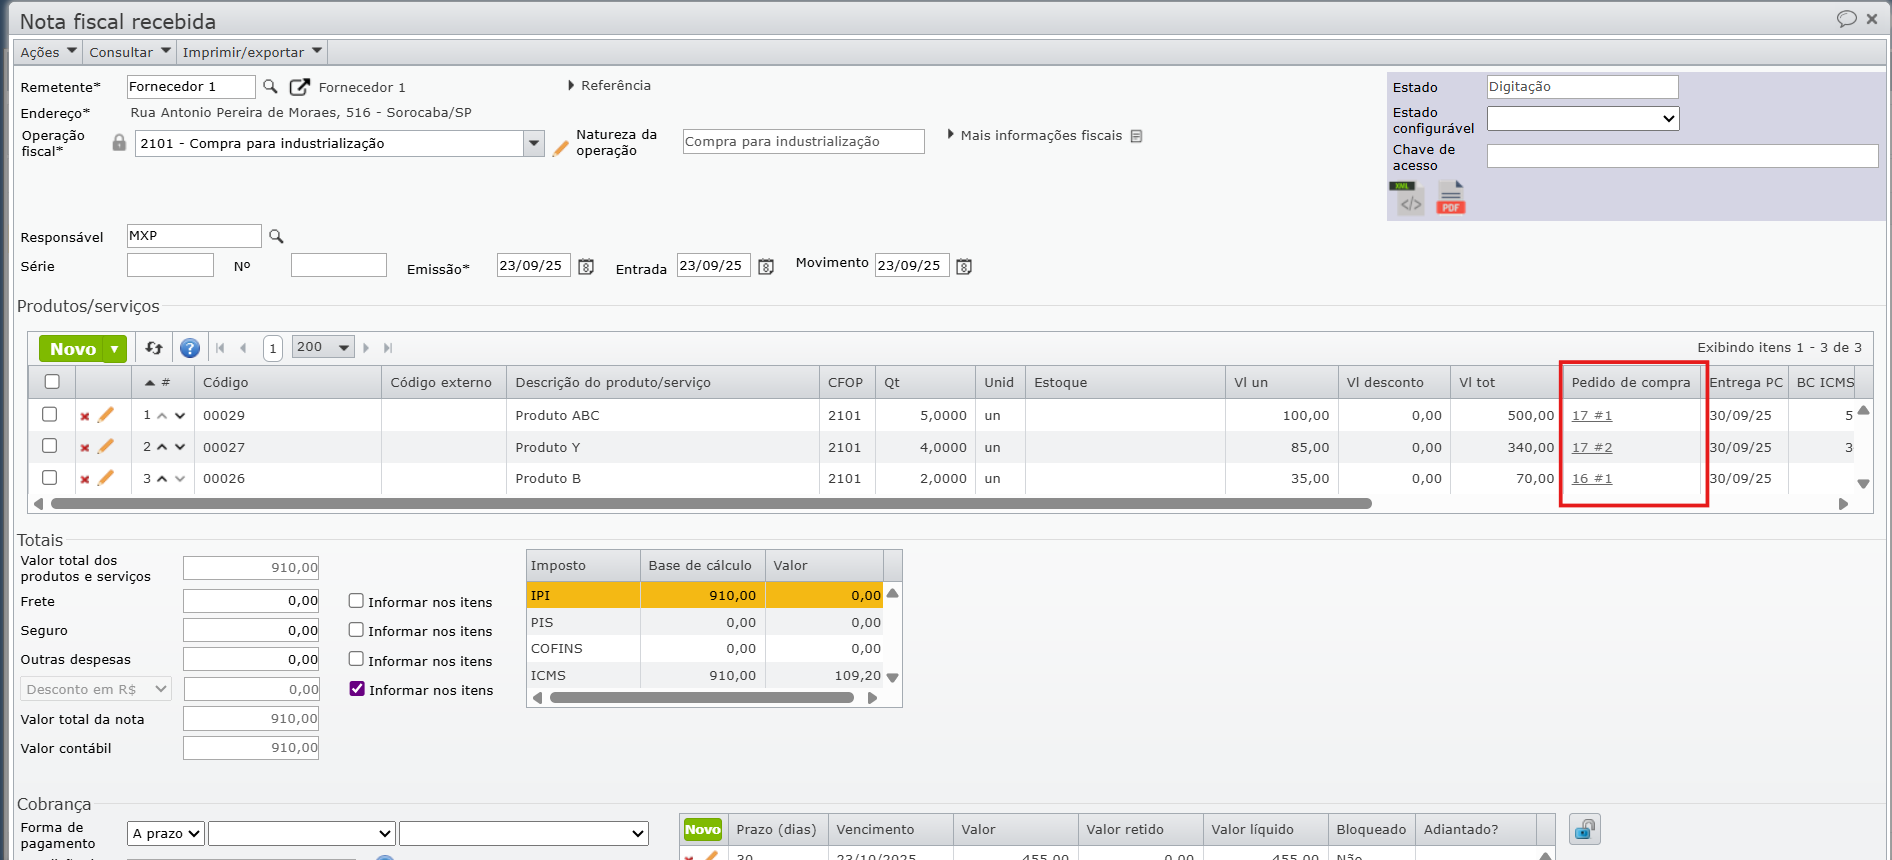Viewport: 1892px width, 860px height.
Task: Check the Frete Informar nos itens box
Action: (x=356, y=601)
